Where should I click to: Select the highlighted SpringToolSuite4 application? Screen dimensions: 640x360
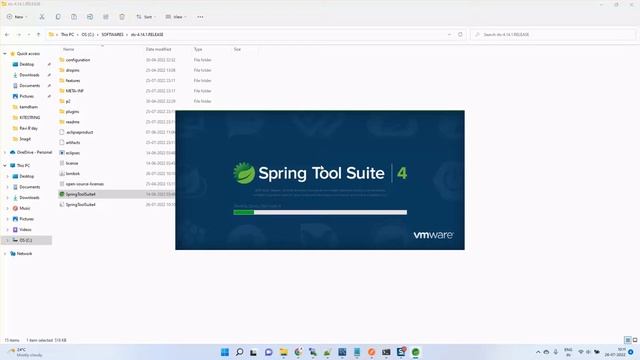[80, 194]
